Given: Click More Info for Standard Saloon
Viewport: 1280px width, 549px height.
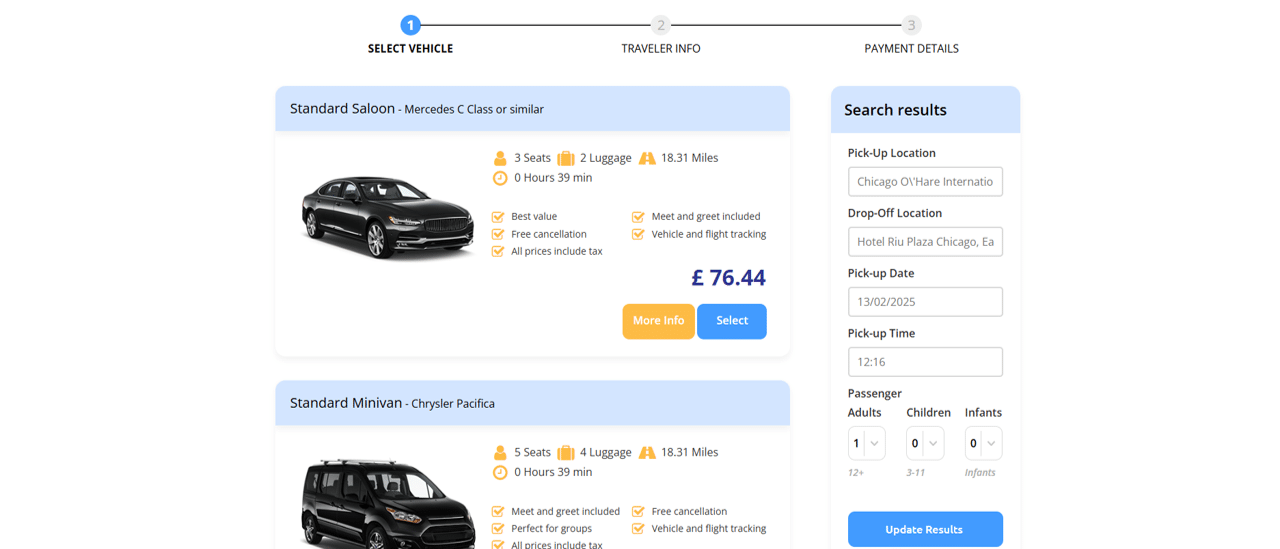Looking at the screenshot, I should tap(658, 321).
